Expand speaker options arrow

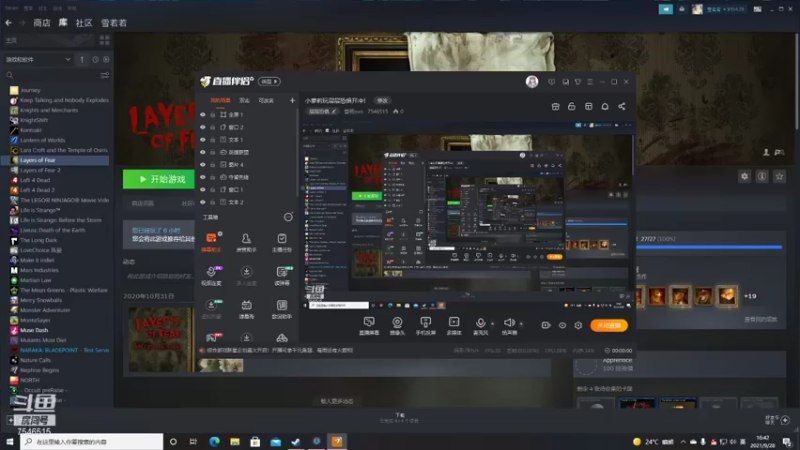click(x=521, y=323)
